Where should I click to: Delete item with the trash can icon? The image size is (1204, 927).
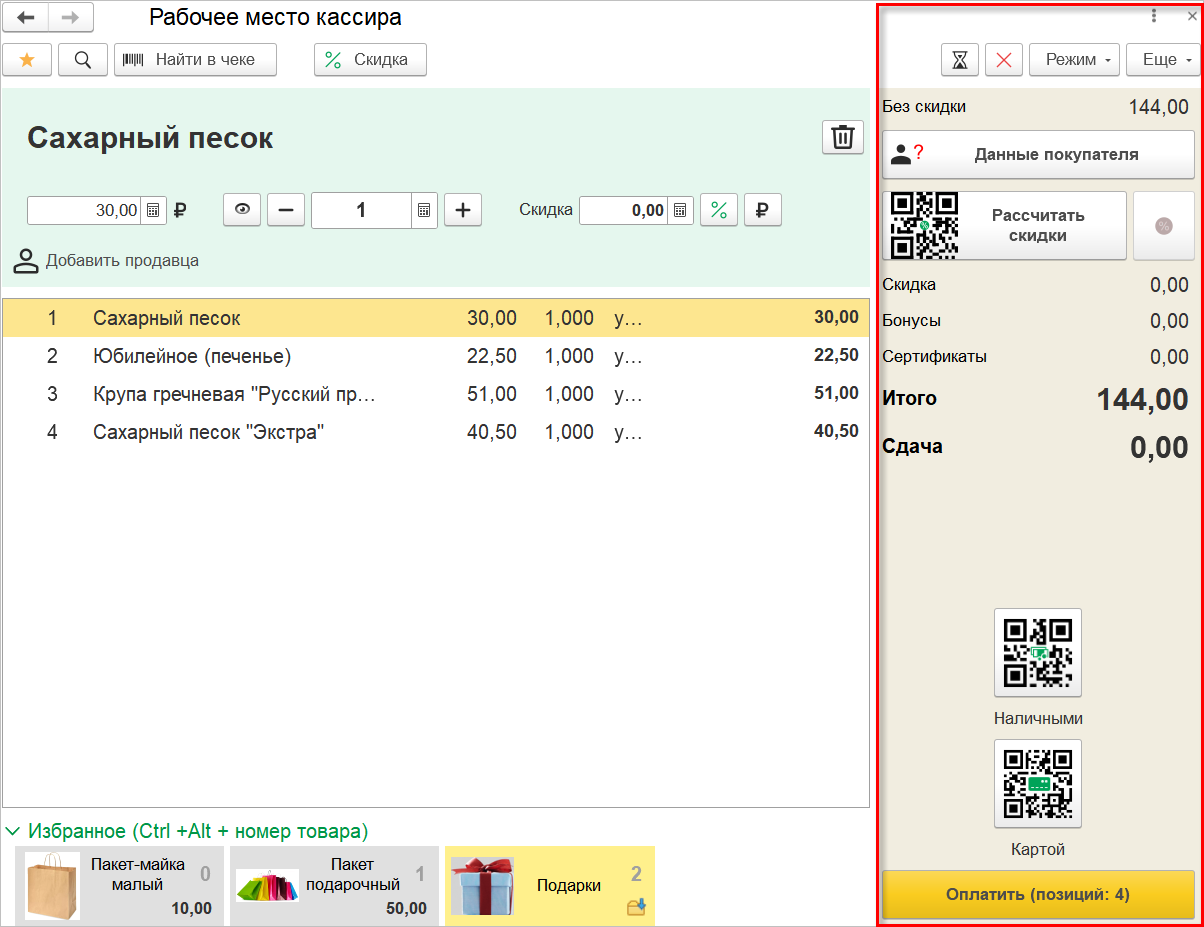(843, 137)
